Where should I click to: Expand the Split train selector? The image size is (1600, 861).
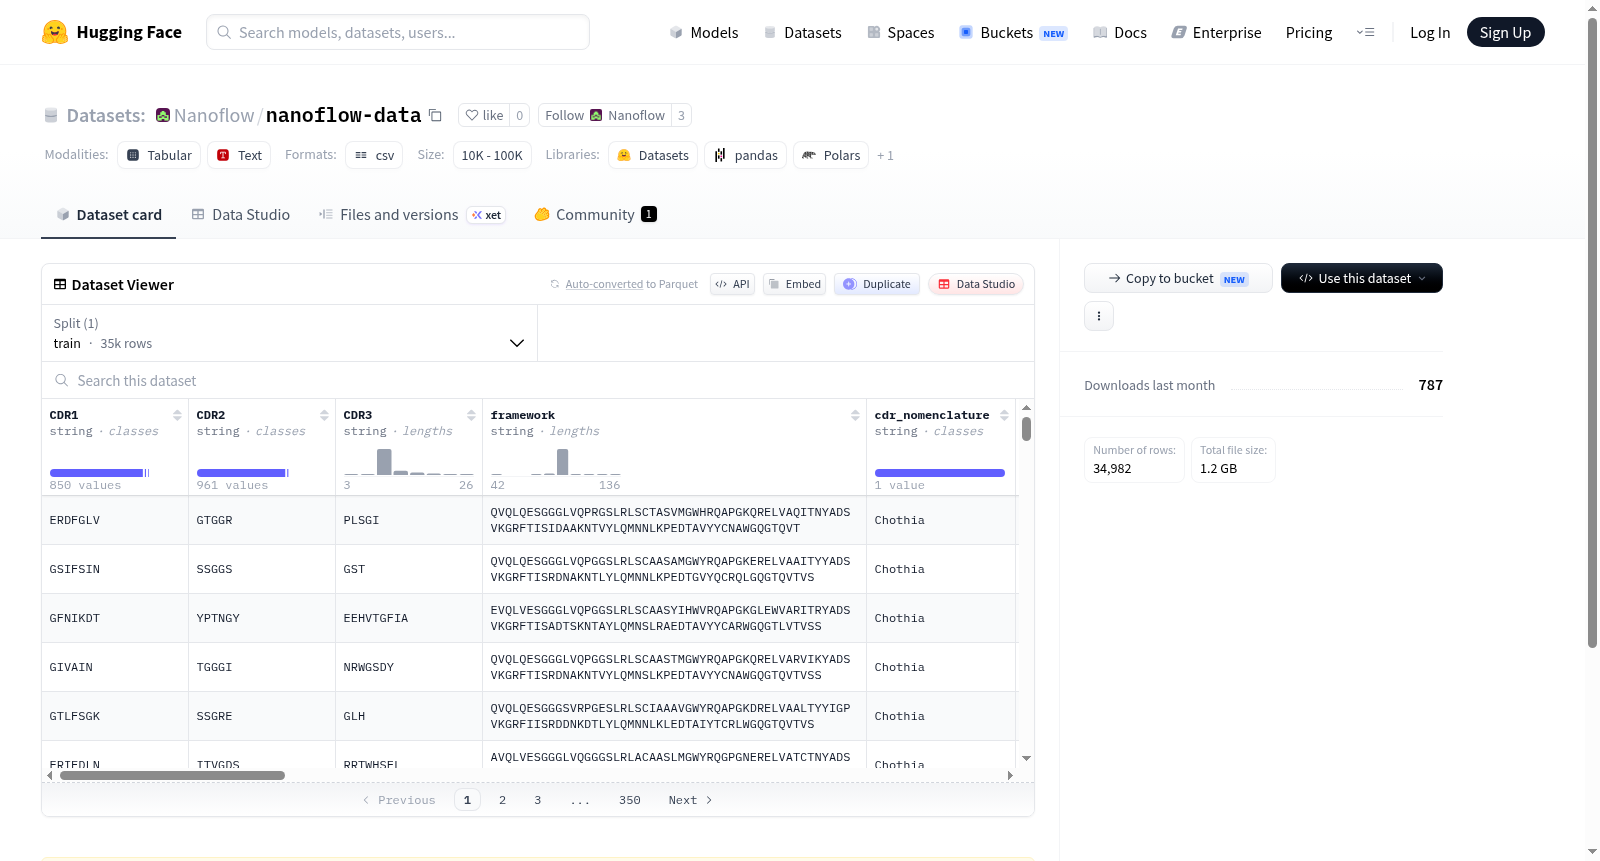[289, 333]
